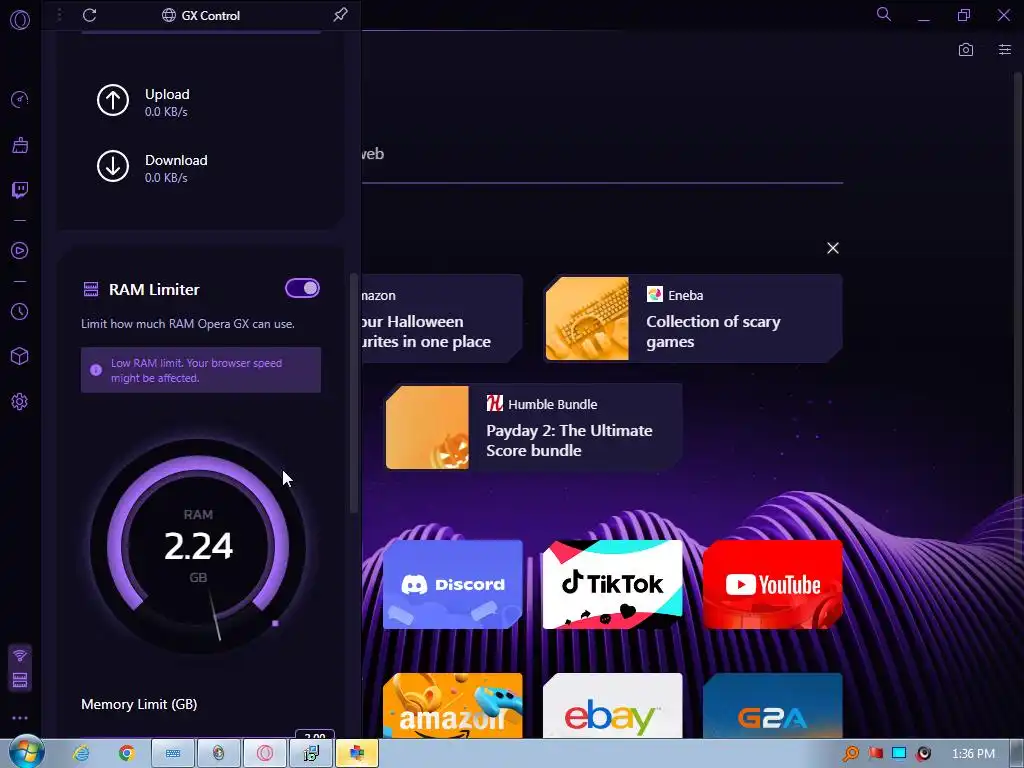Viewport: 1024px width, 768px height.
Task: Open the Humble Bundle Payday 2 card
Action: 534,427
